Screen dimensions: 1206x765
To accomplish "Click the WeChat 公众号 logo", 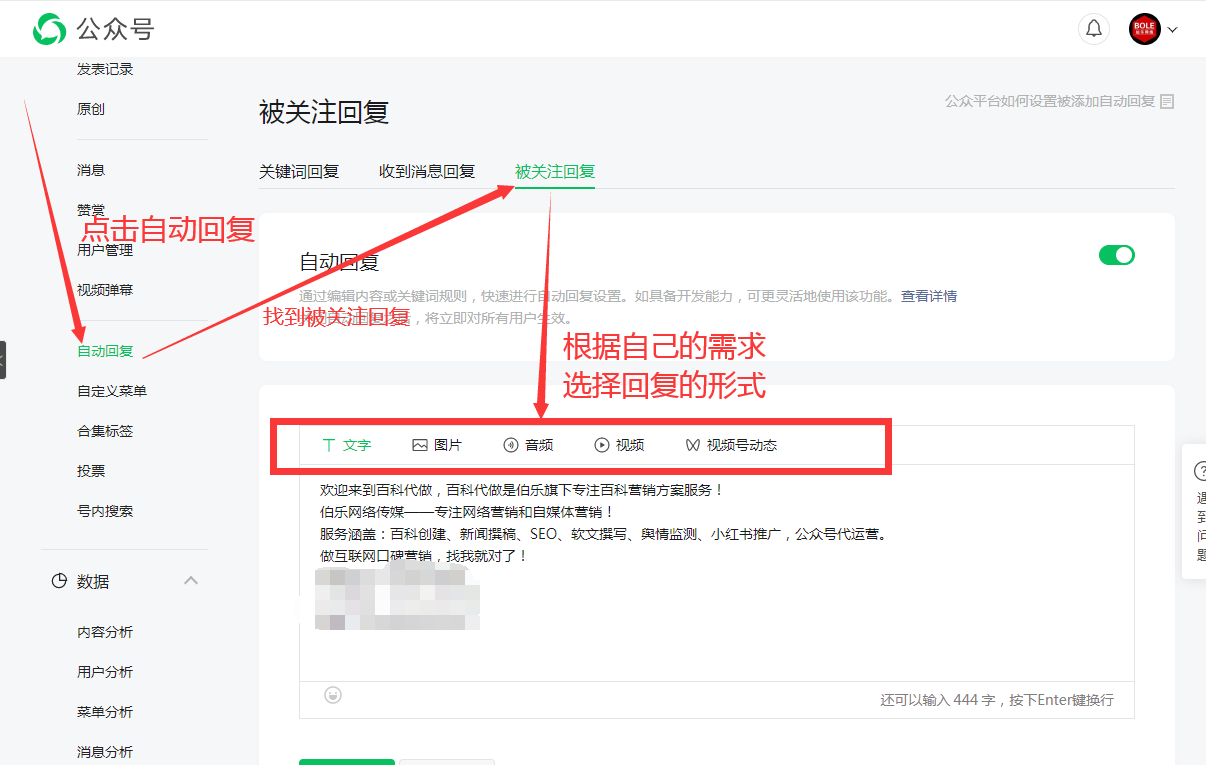I will click(93, 29).
